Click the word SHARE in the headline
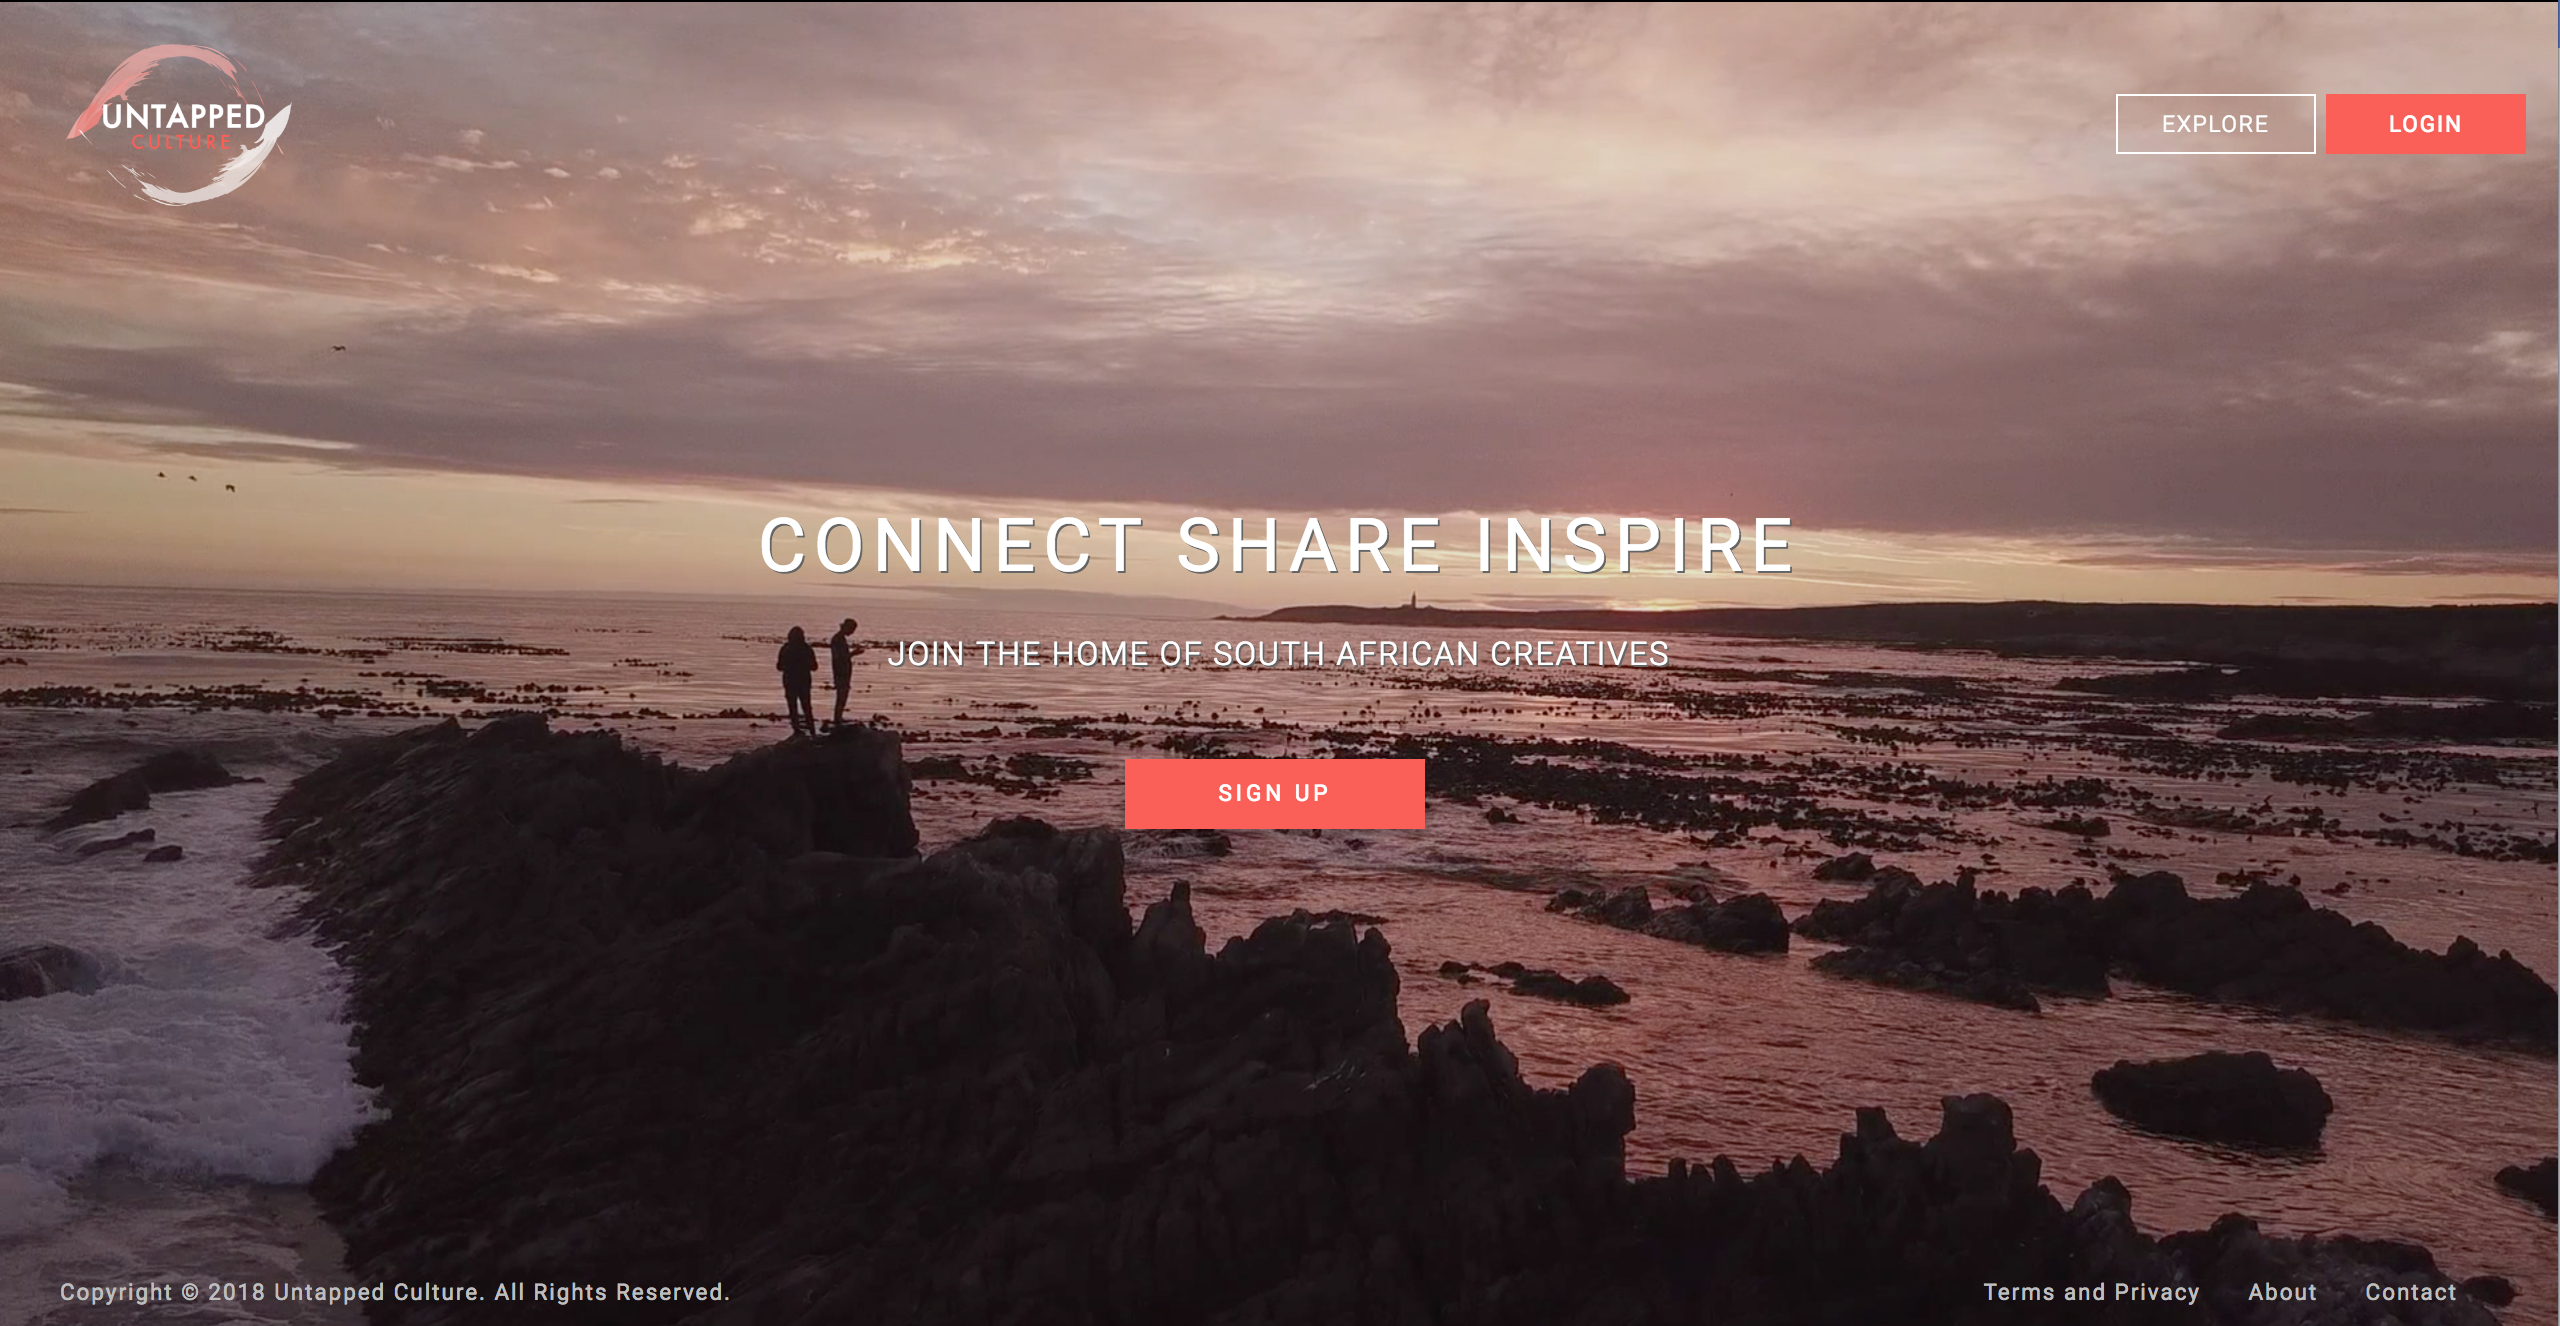 point(1309,546)
